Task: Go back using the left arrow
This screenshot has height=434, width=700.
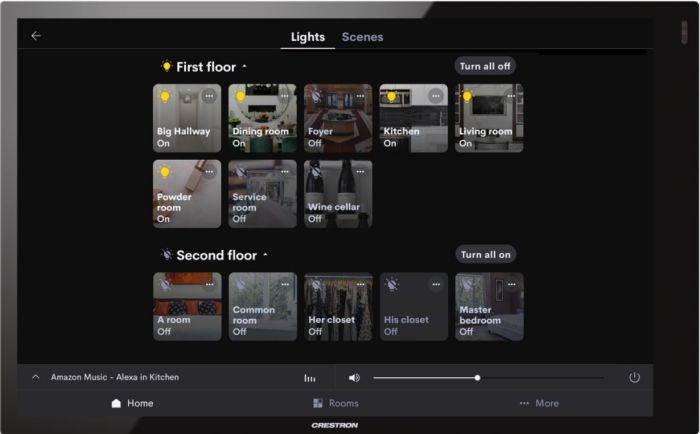Action: tap(36, 36)
